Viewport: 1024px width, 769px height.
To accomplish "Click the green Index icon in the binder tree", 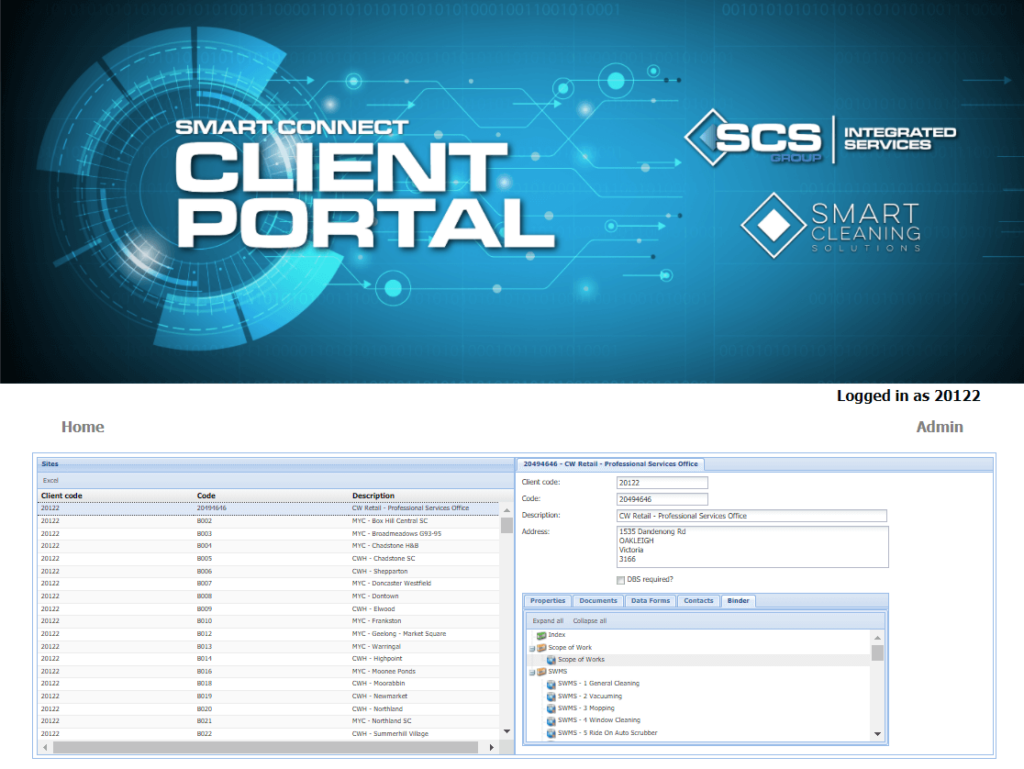I will tap(541, 635).
